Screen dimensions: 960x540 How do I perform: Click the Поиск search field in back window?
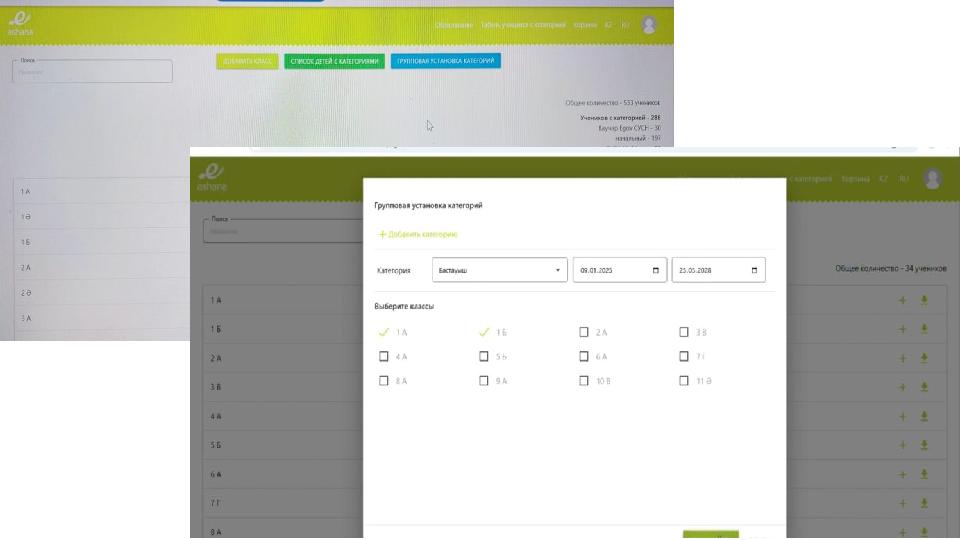92,71
